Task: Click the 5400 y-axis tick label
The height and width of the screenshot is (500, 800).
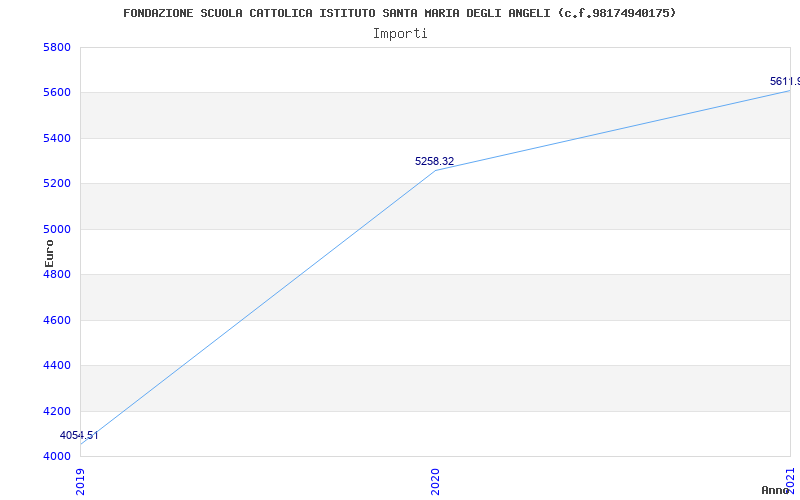Action: pos(57,138)
